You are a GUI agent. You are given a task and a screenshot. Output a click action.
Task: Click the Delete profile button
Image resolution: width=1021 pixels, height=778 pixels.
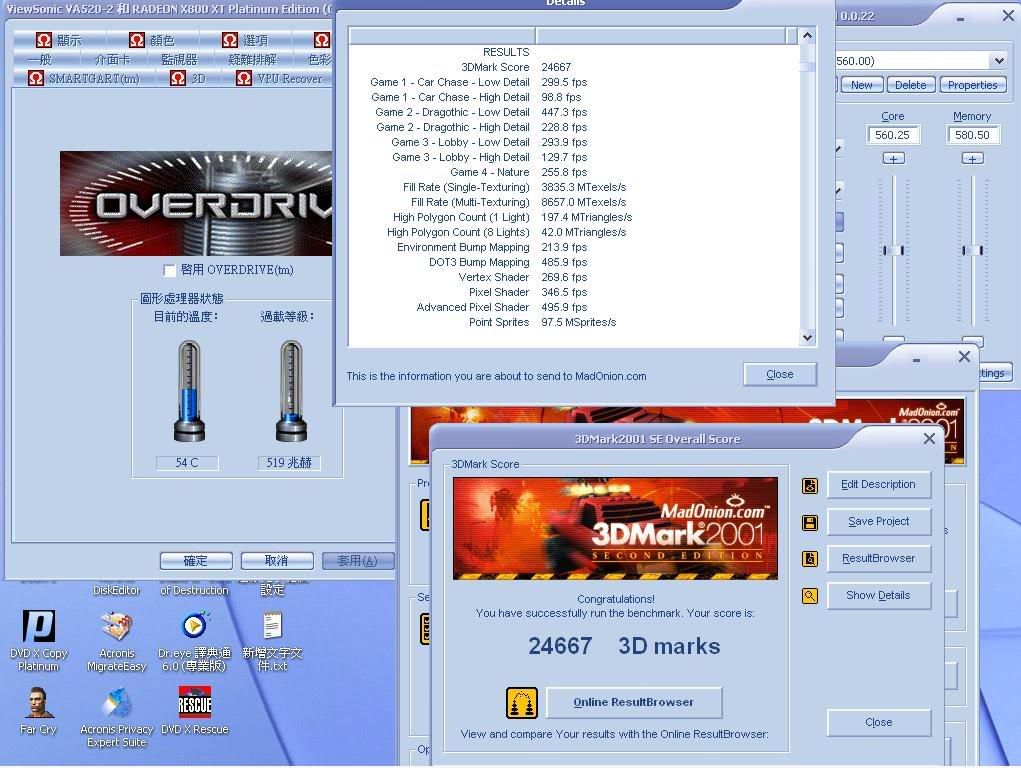(910, 85)
